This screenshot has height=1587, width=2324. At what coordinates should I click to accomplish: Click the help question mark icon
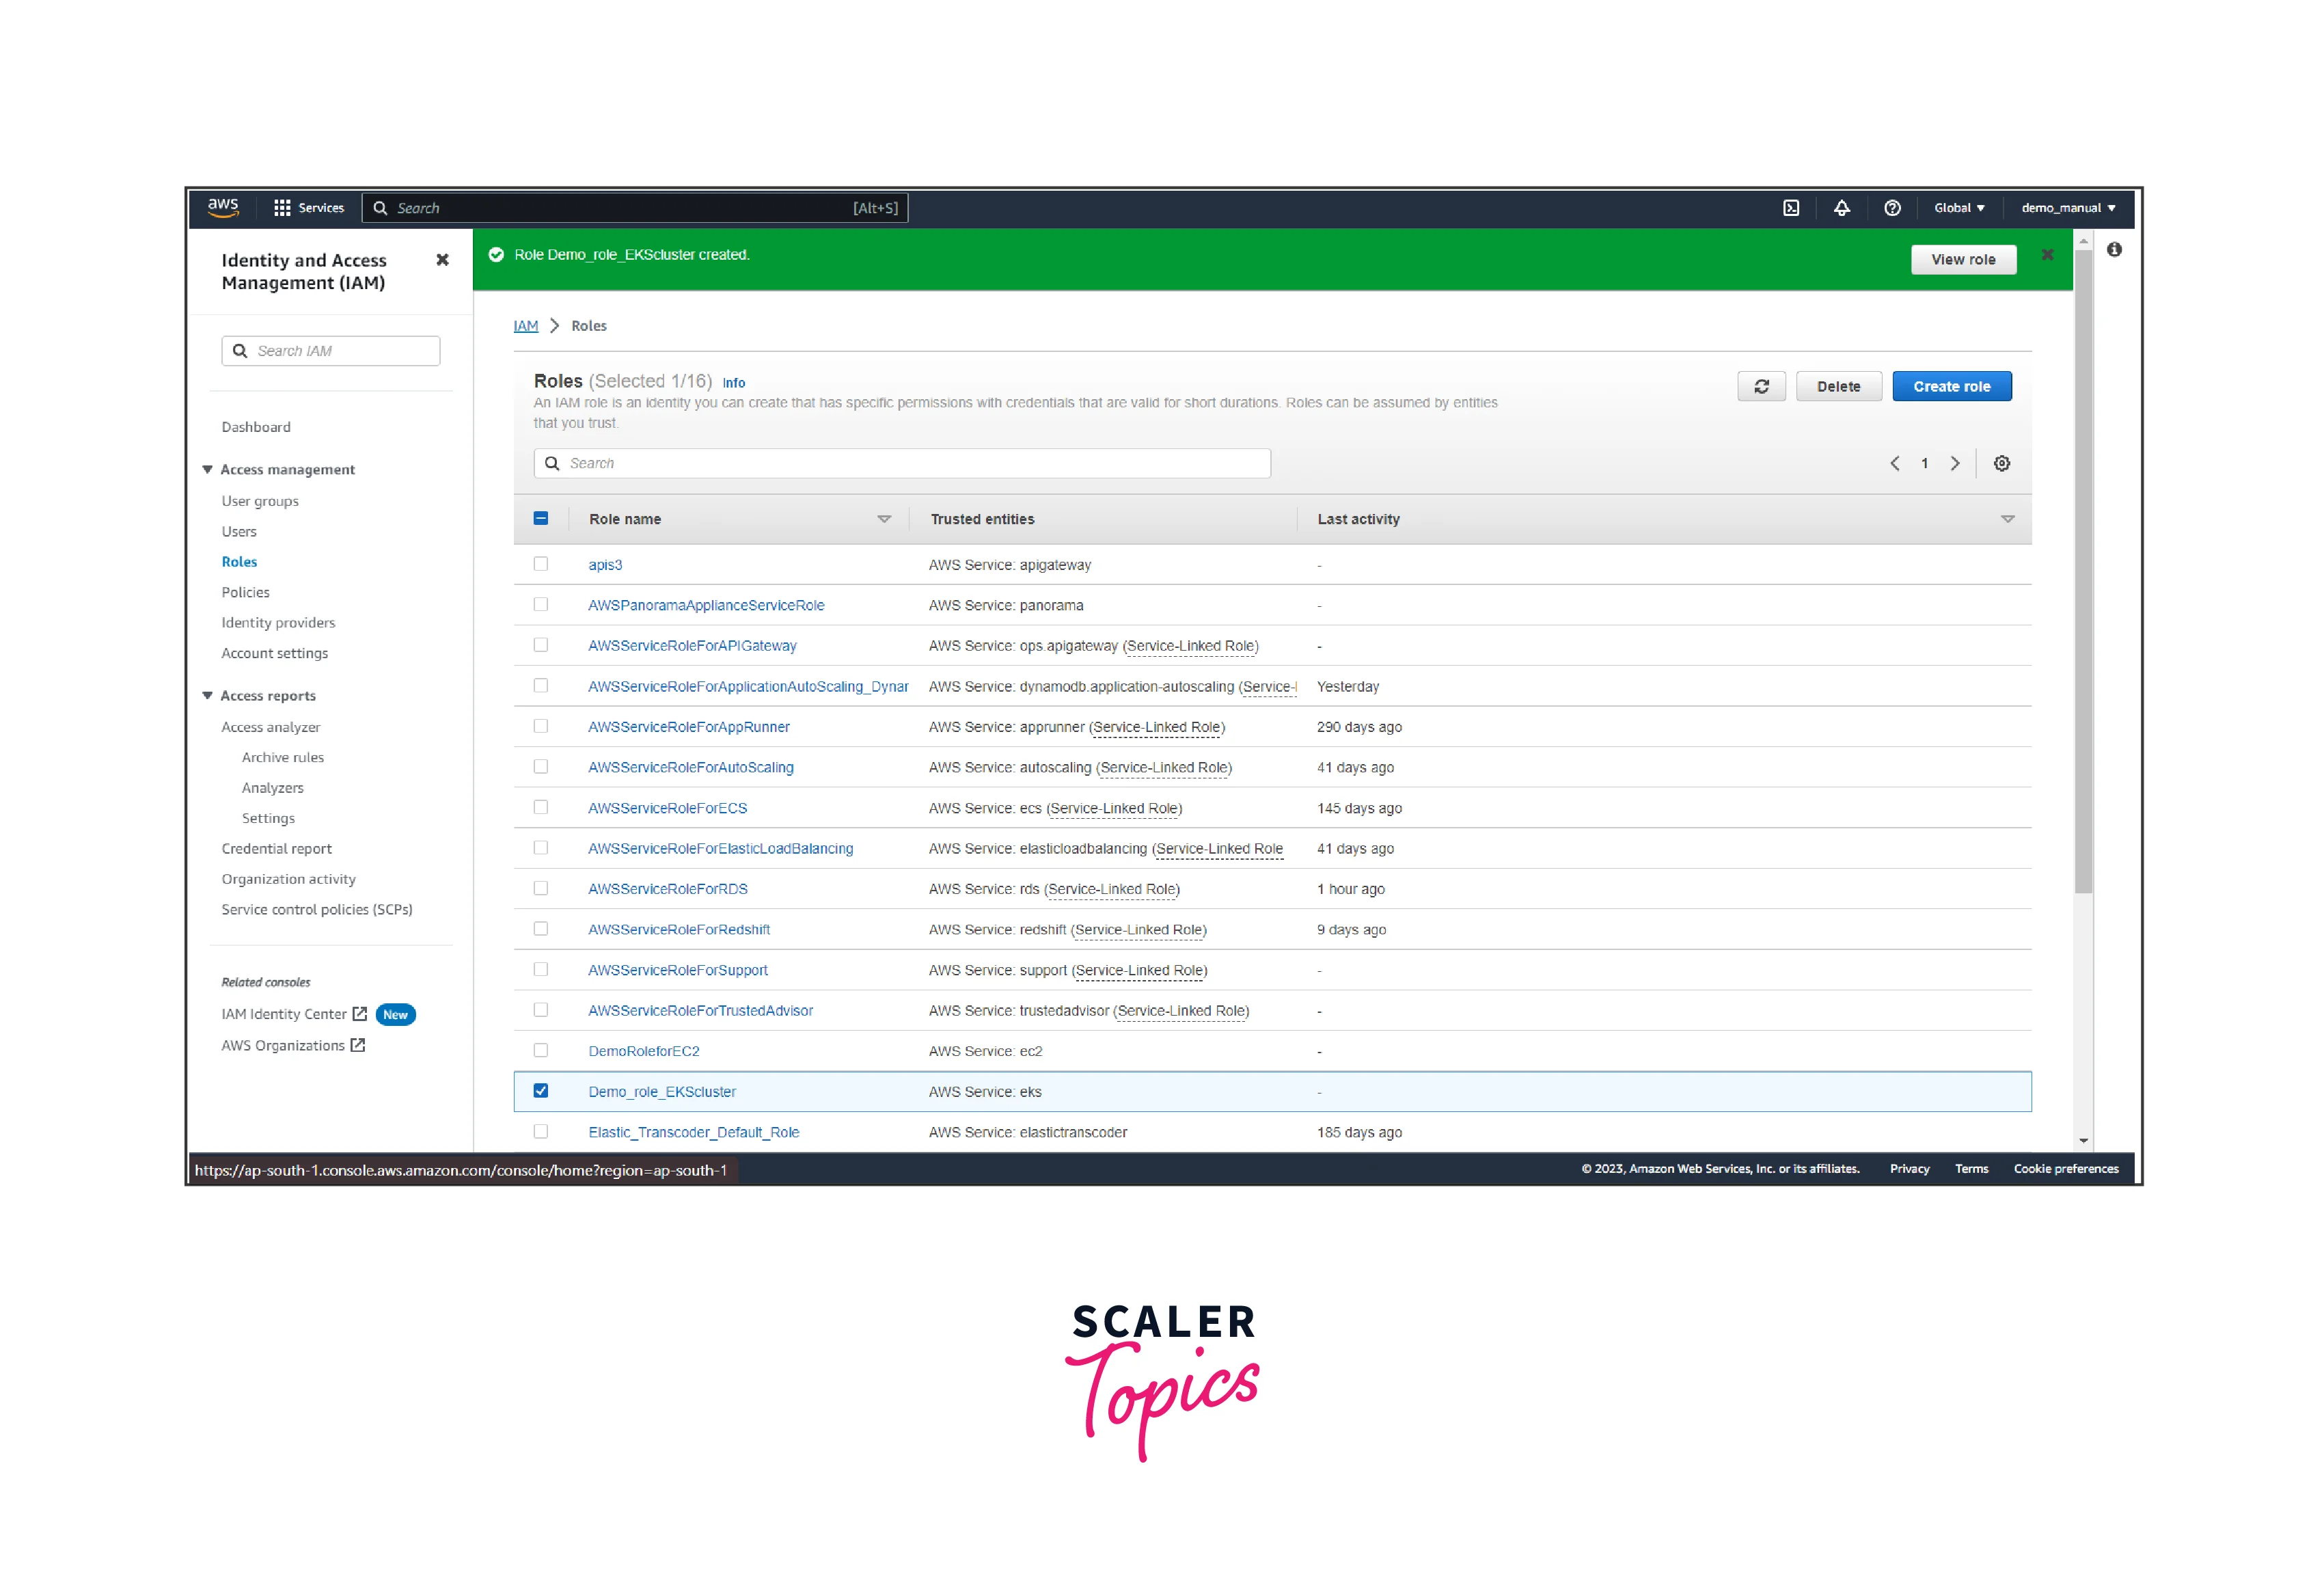coord(1892,208)
